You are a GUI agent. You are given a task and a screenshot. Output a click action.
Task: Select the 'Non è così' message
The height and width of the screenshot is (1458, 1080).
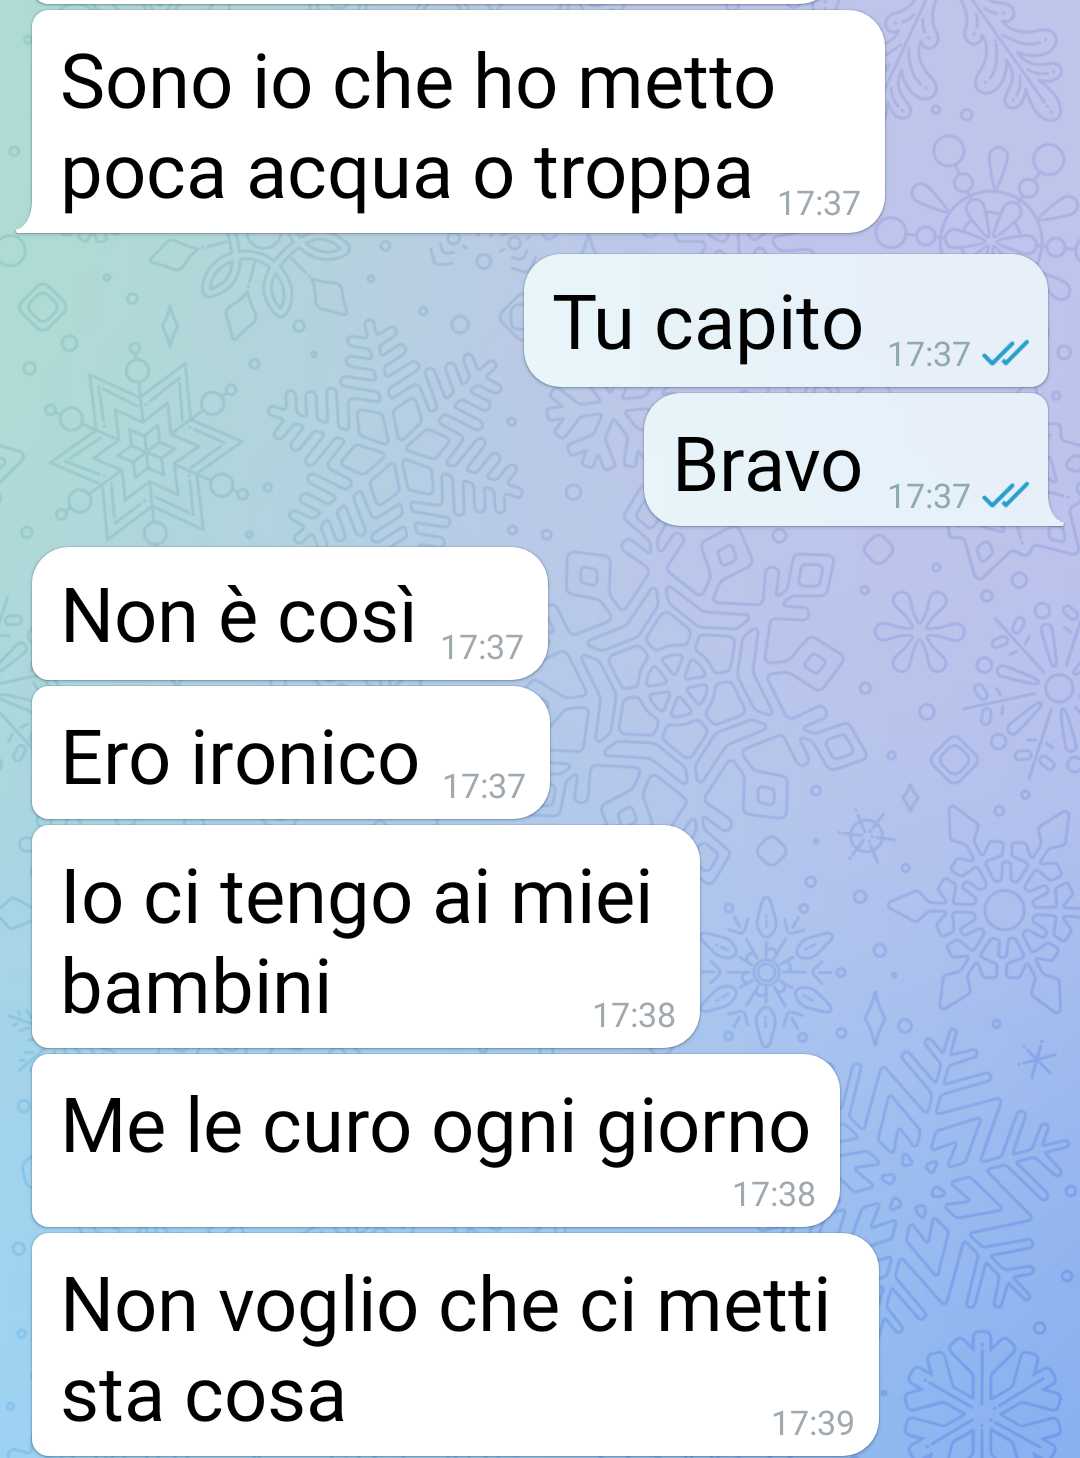click(x=290, y=613)
